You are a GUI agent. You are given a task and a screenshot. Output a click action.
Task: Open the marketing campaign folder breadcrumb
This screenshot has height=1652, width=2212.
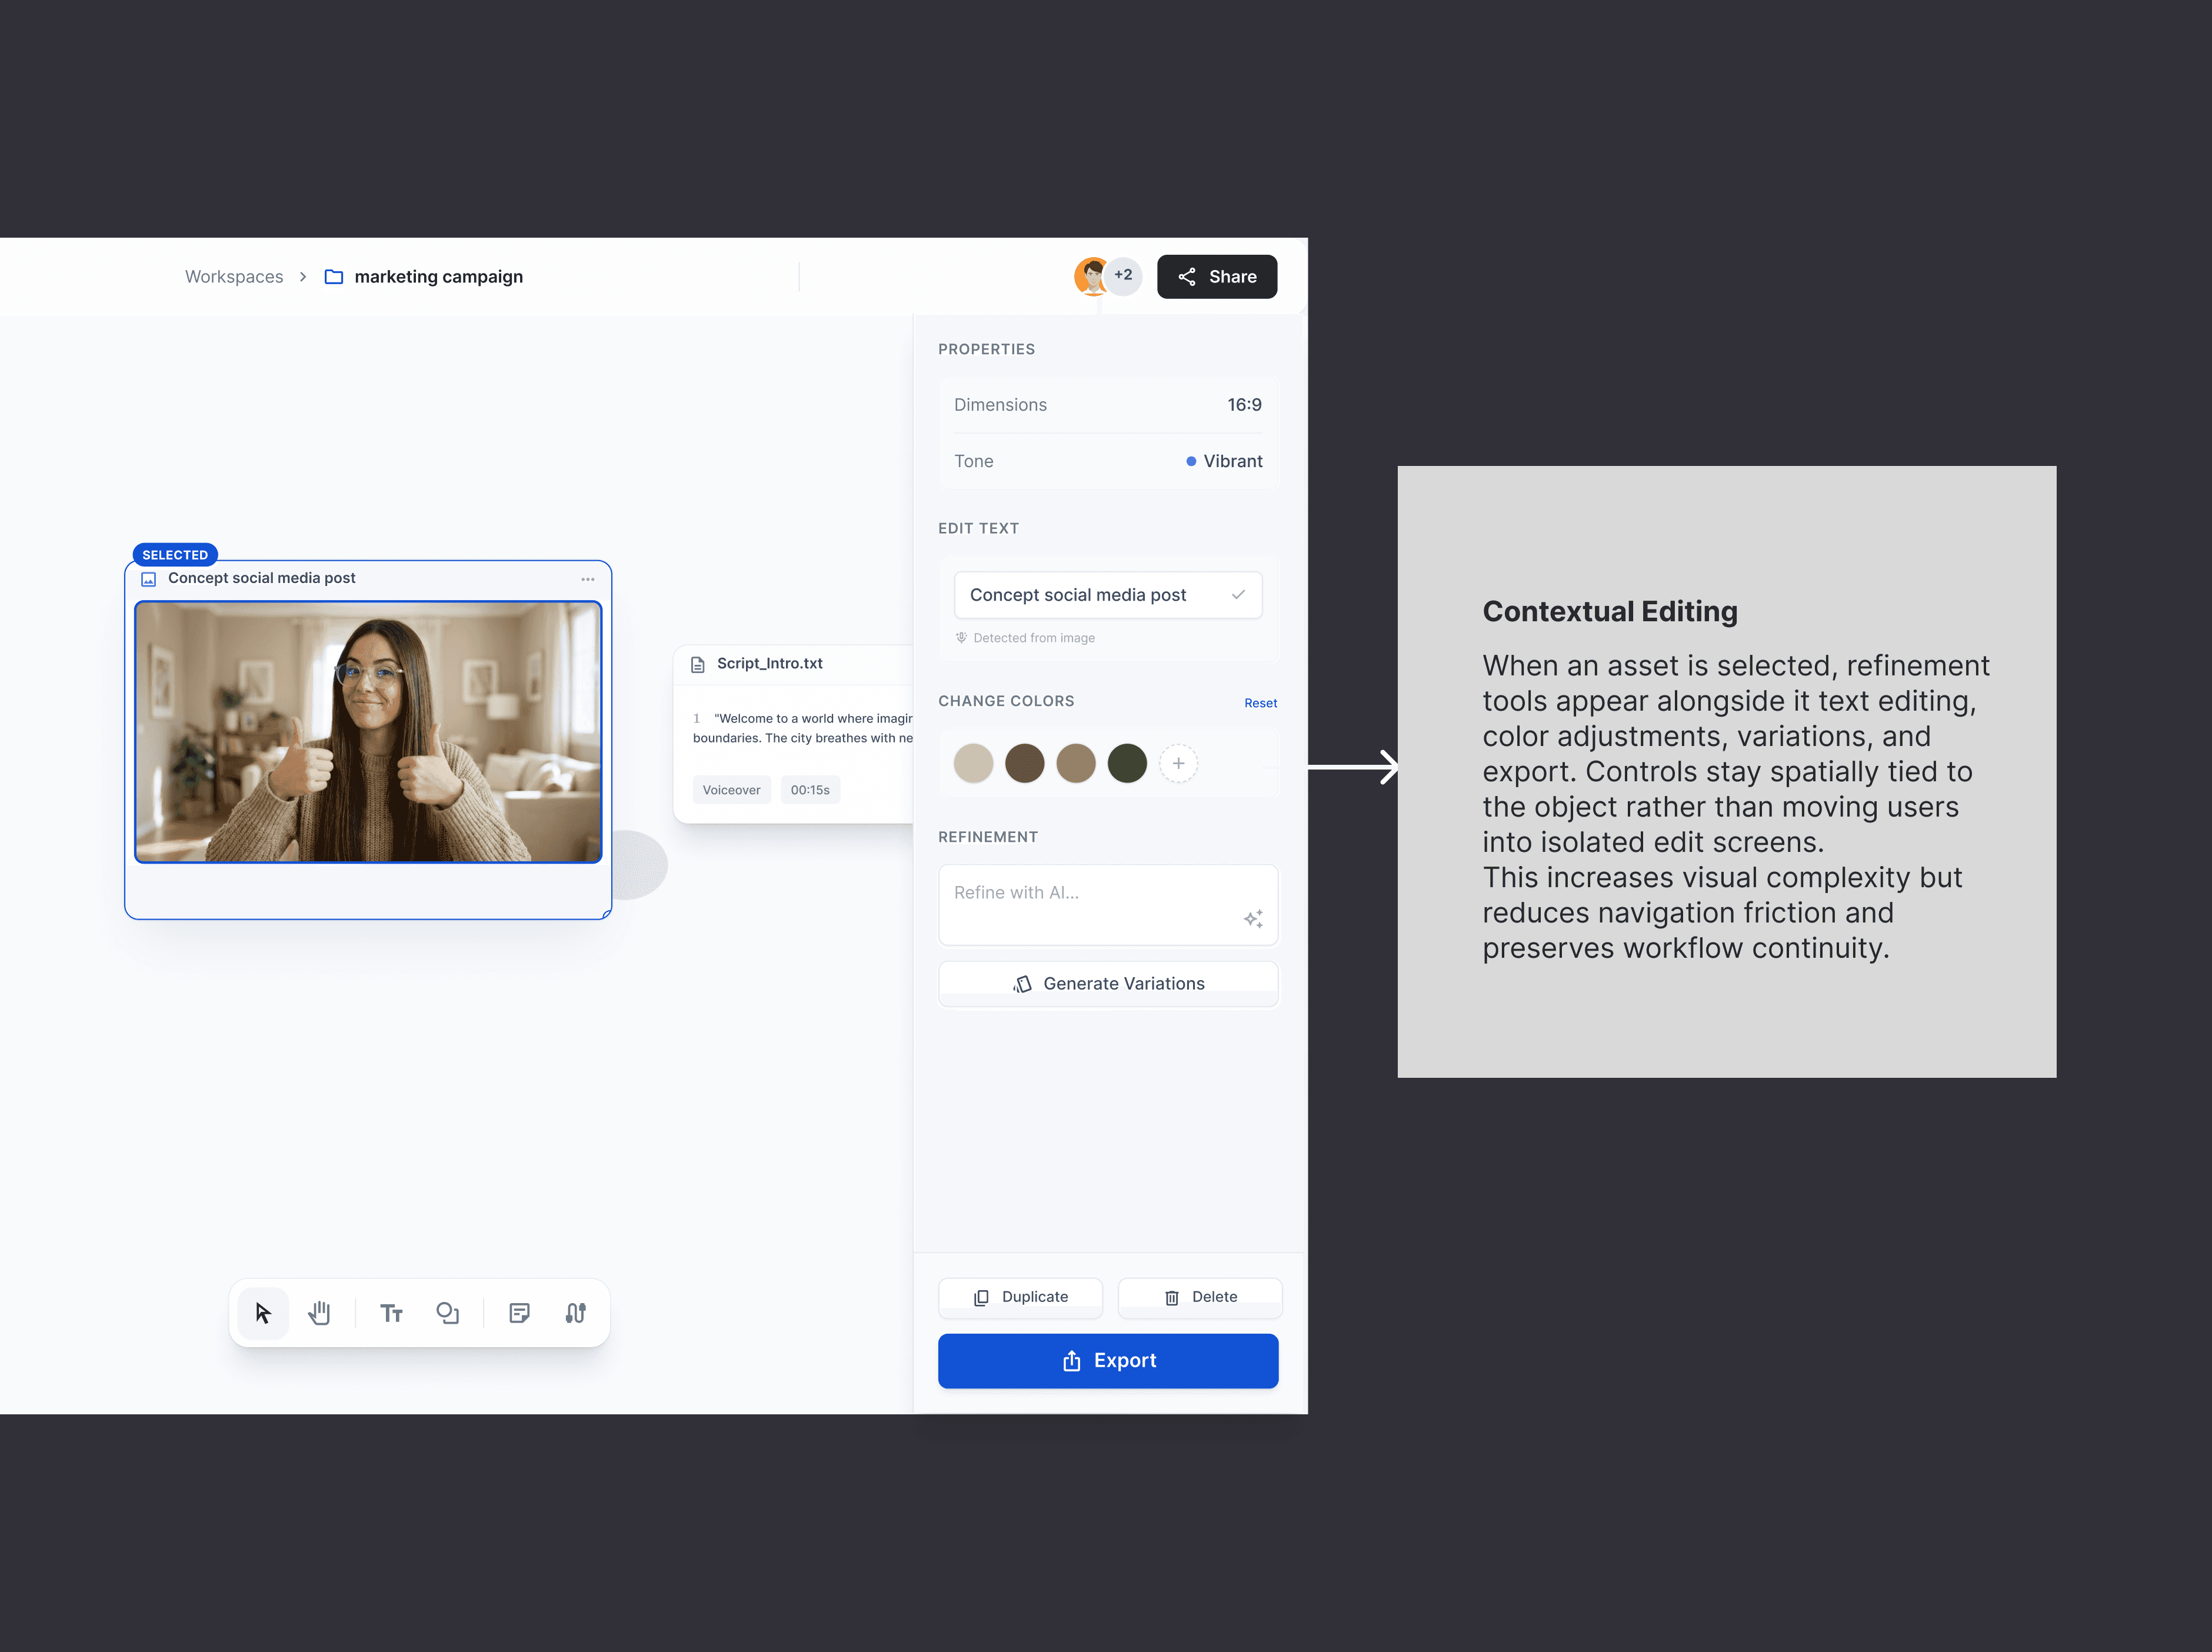(437, 277)
